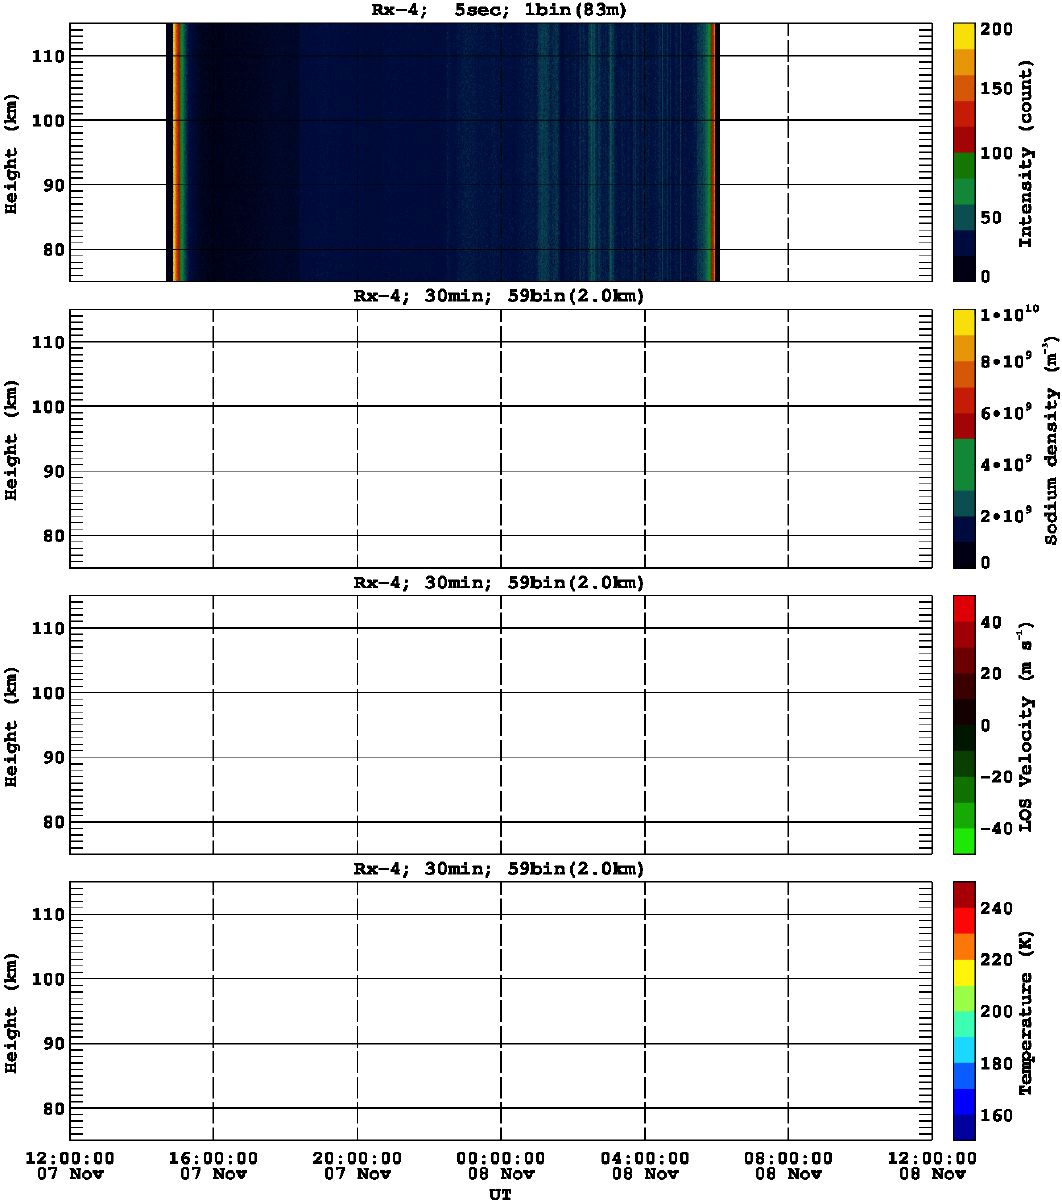1062x1200 pixels.
Task: Click the 'Height (km)' label of the Sodium density plot
Action: click(11, 438)
